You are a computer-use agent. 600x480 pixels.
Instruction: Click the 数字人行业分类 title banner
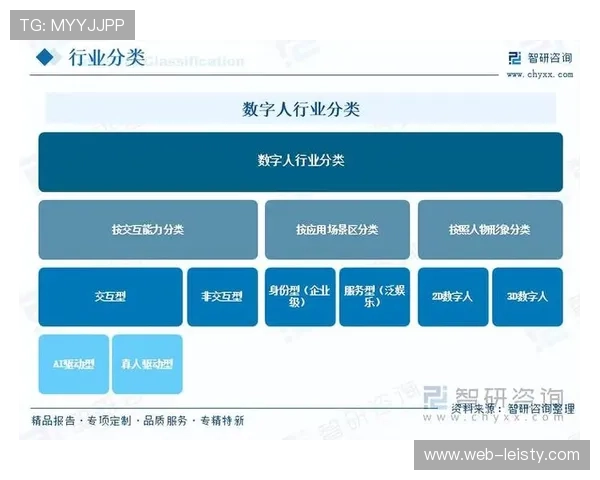pyautogui.click(x=301, y=109)
